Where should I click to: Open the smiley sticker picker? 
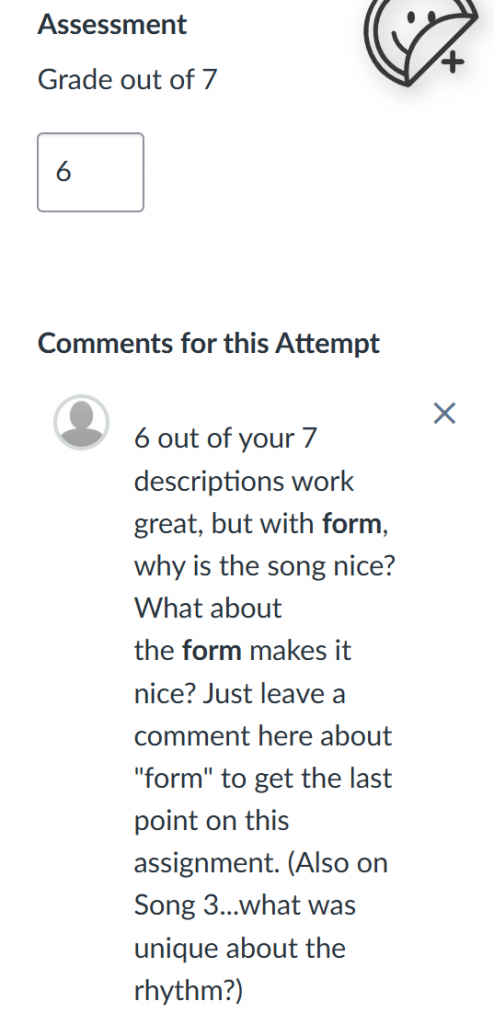[x=418, y=40]
